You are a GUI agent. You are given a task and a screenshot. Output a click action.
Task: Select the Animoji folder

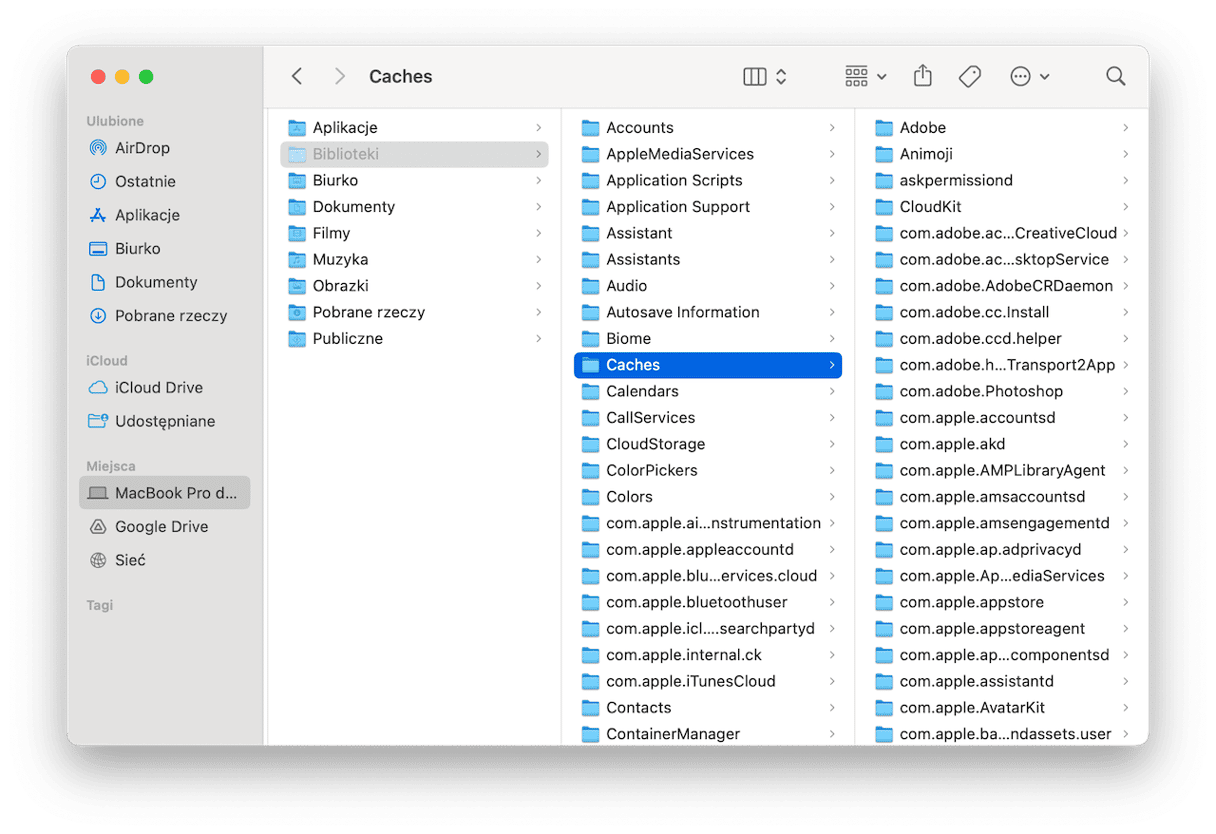pos(1001,154)
